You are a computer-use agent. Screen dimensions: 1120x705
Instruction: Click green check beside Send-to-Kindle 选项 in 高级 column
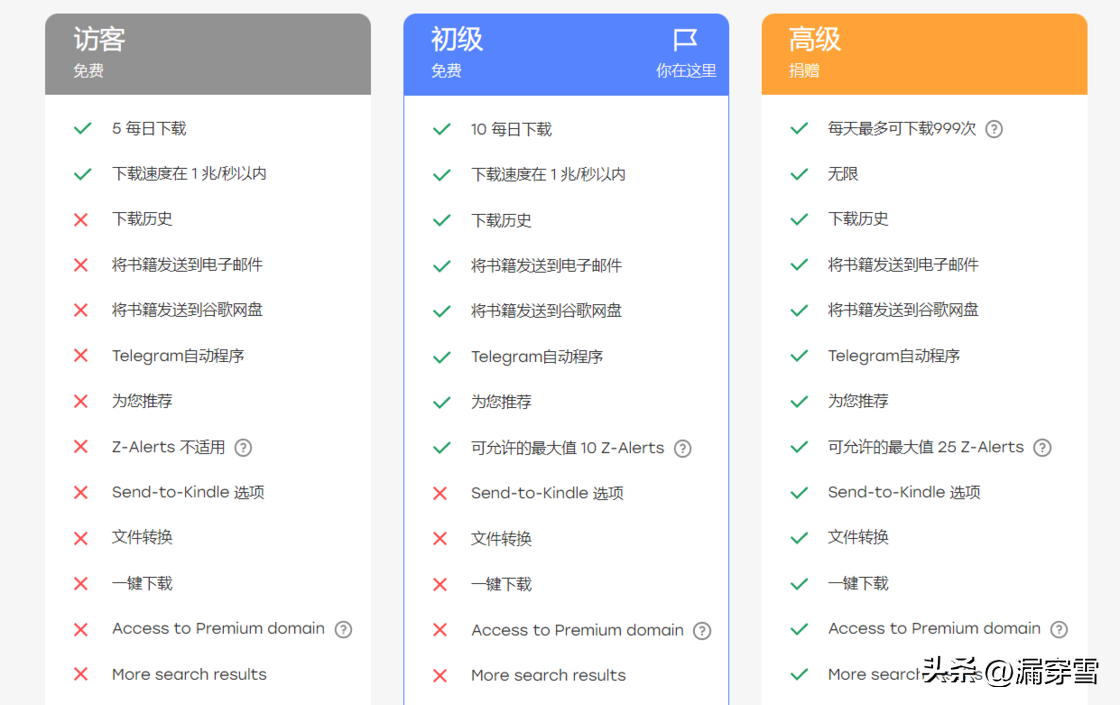[799, 493]
